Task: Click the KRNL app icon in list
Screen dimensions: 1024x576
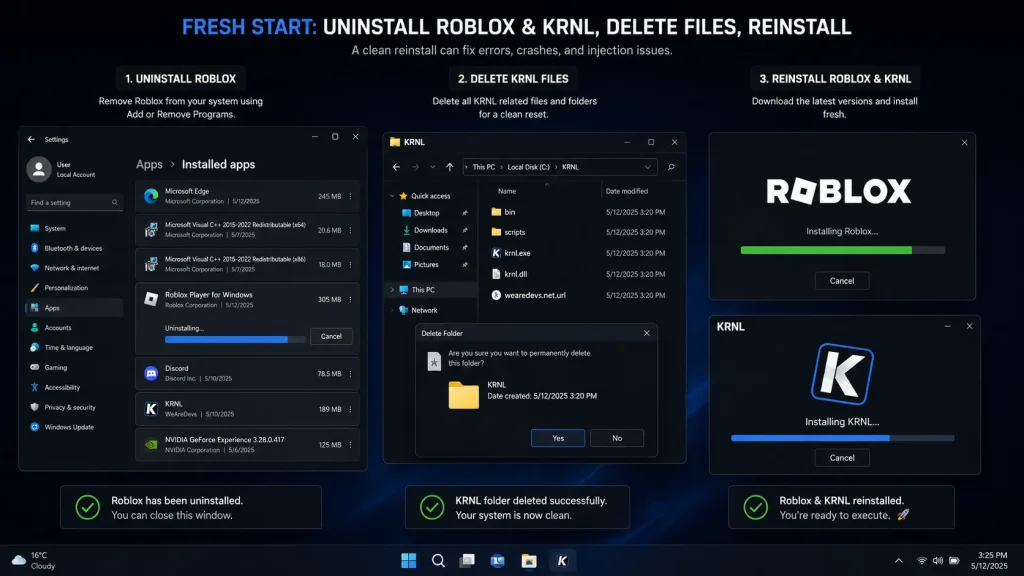Action: pos(151,409)
